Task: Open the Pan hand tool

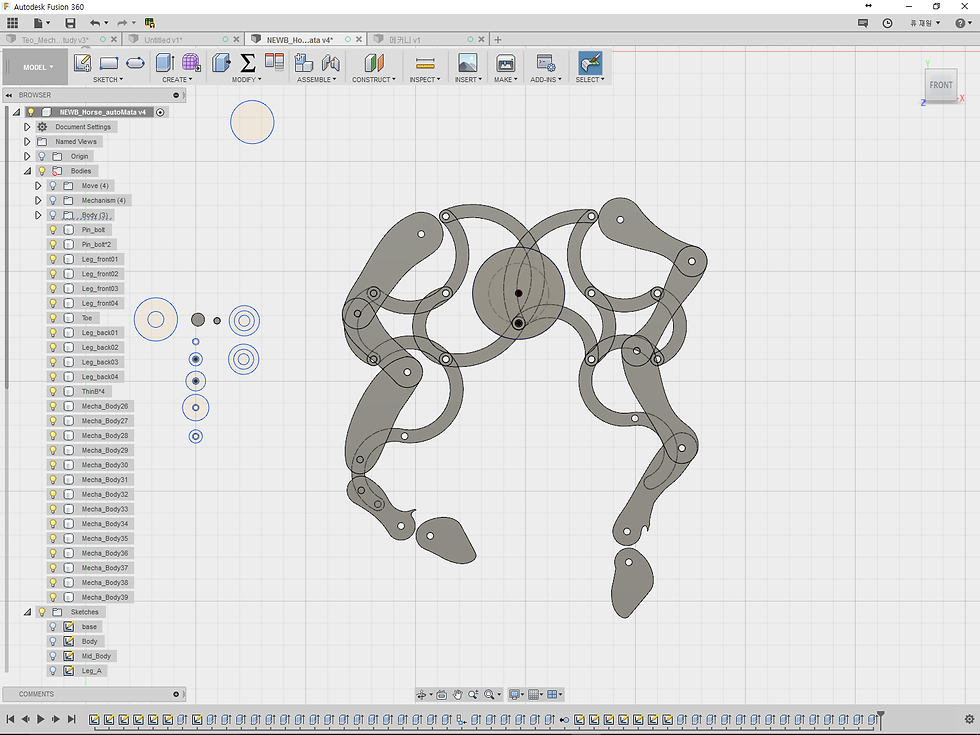Action: 457,694
